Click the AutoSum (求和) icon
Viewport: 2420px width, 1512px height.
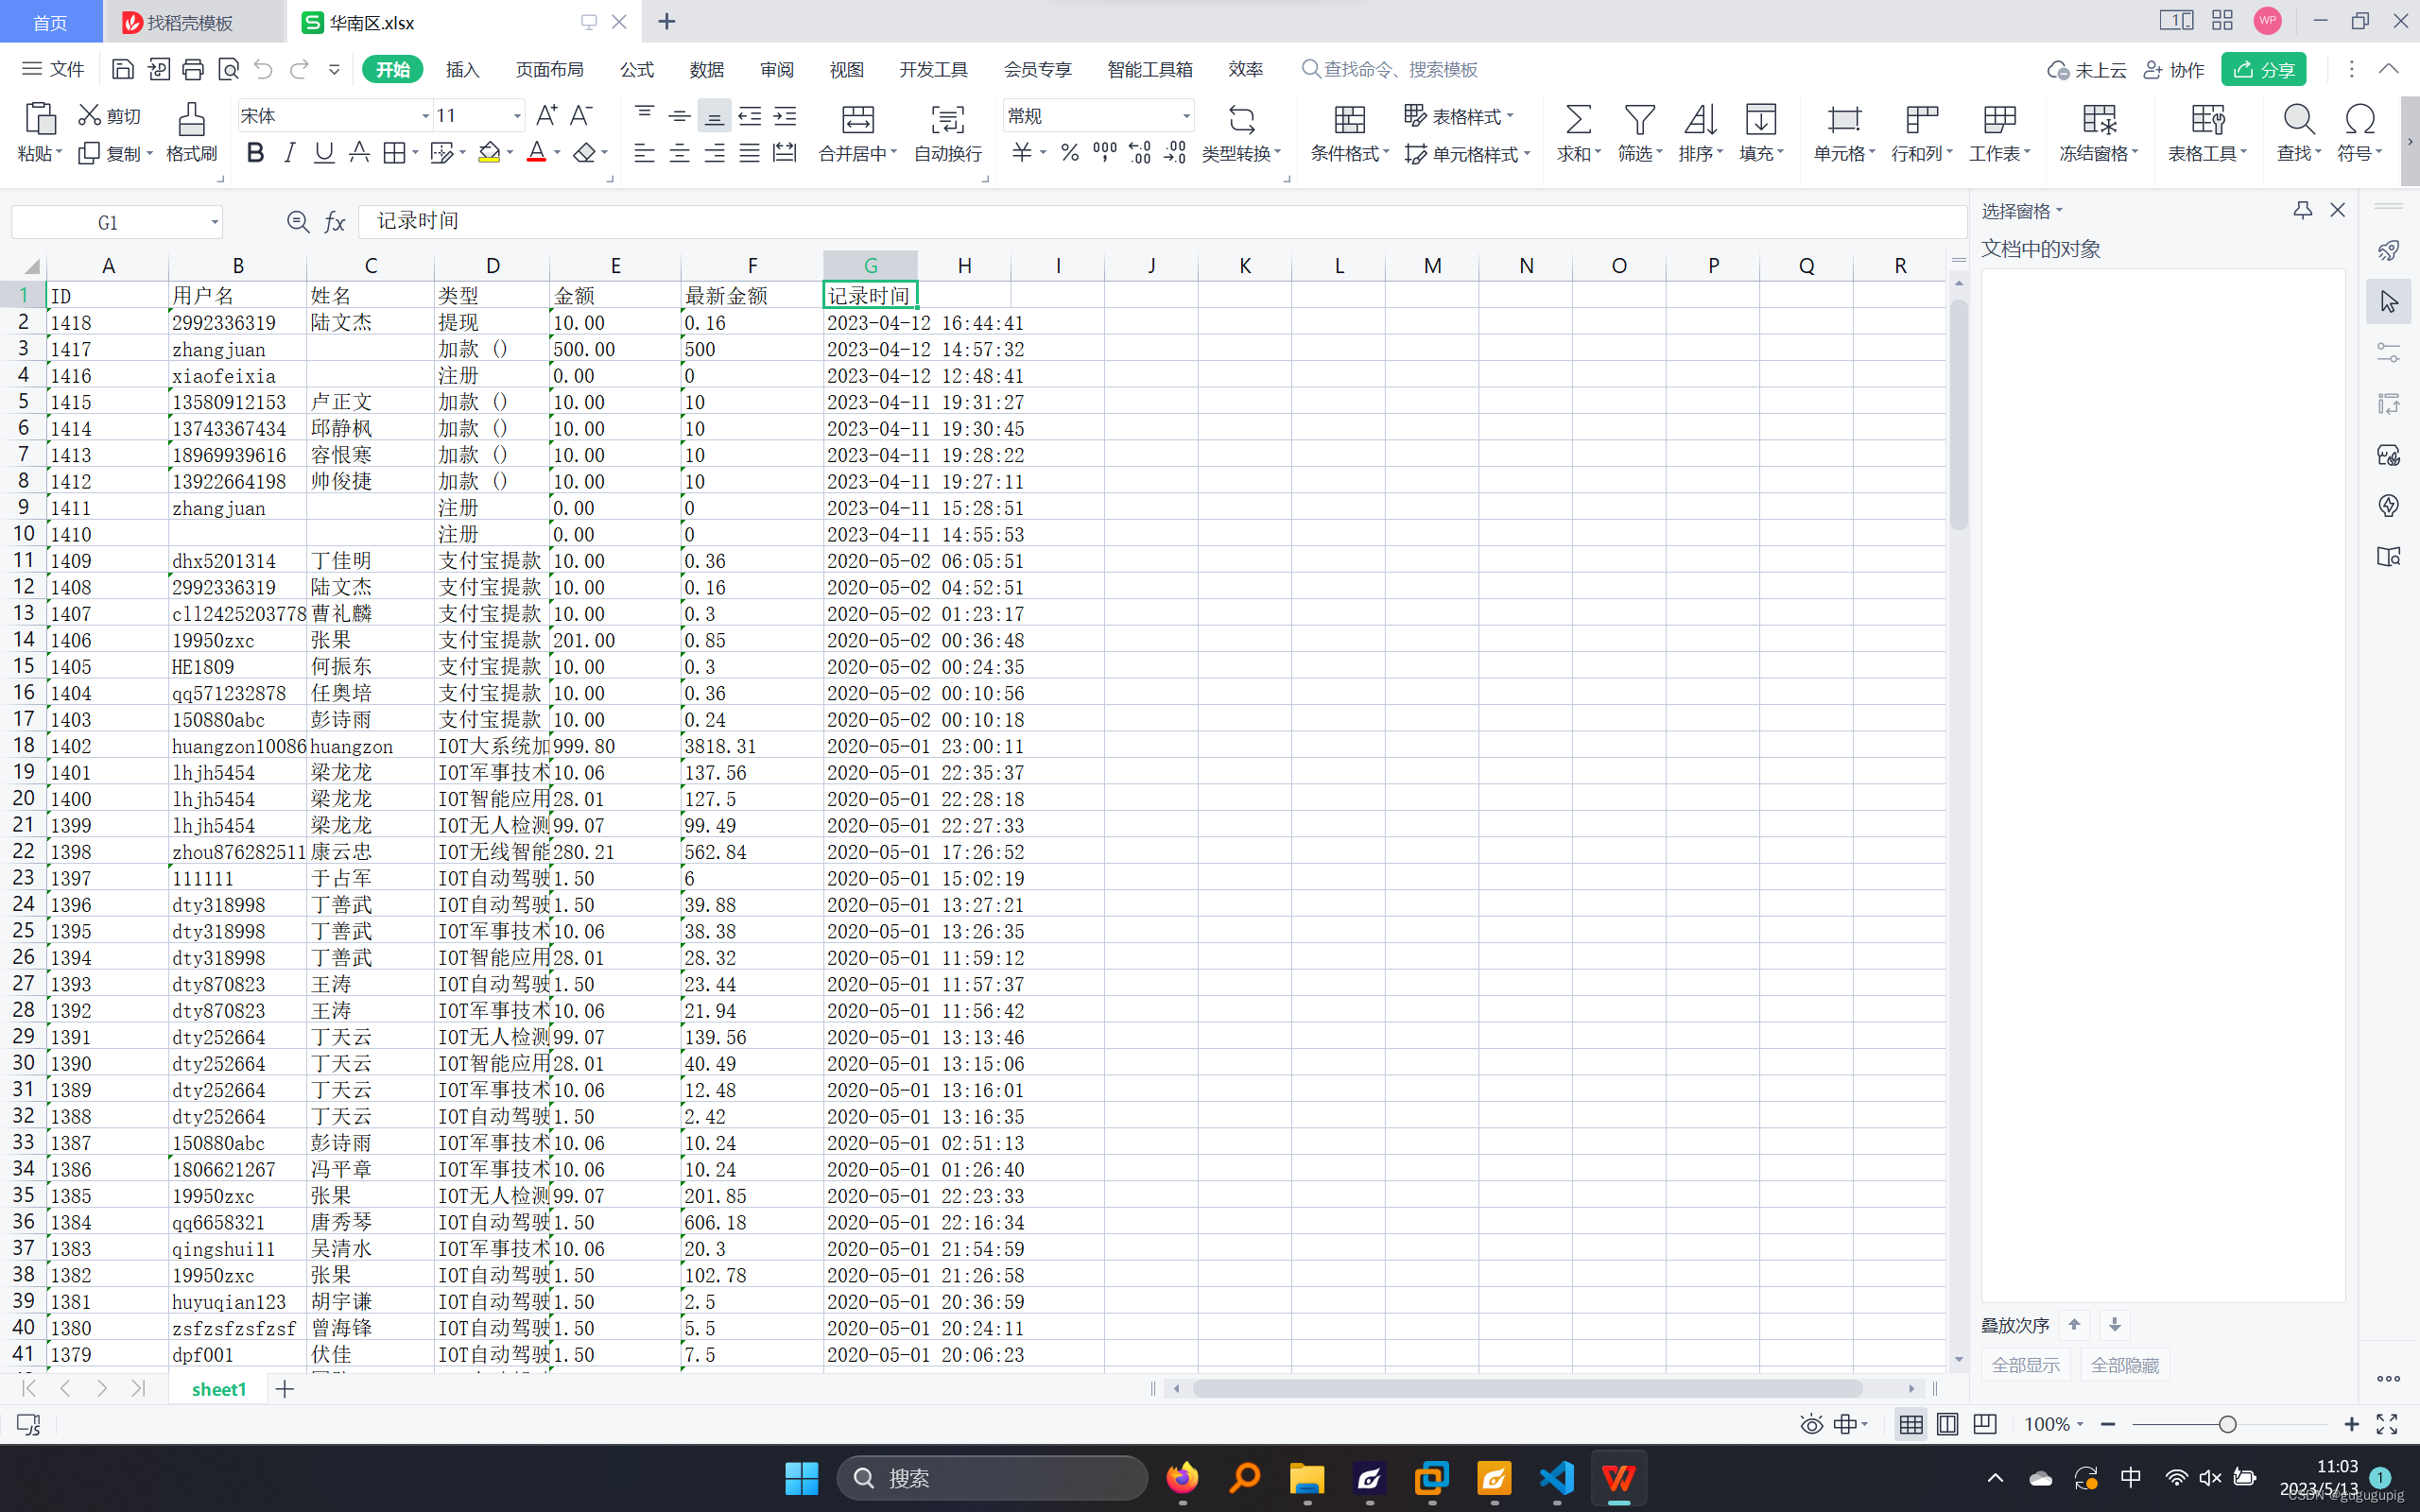[1577, 120]
